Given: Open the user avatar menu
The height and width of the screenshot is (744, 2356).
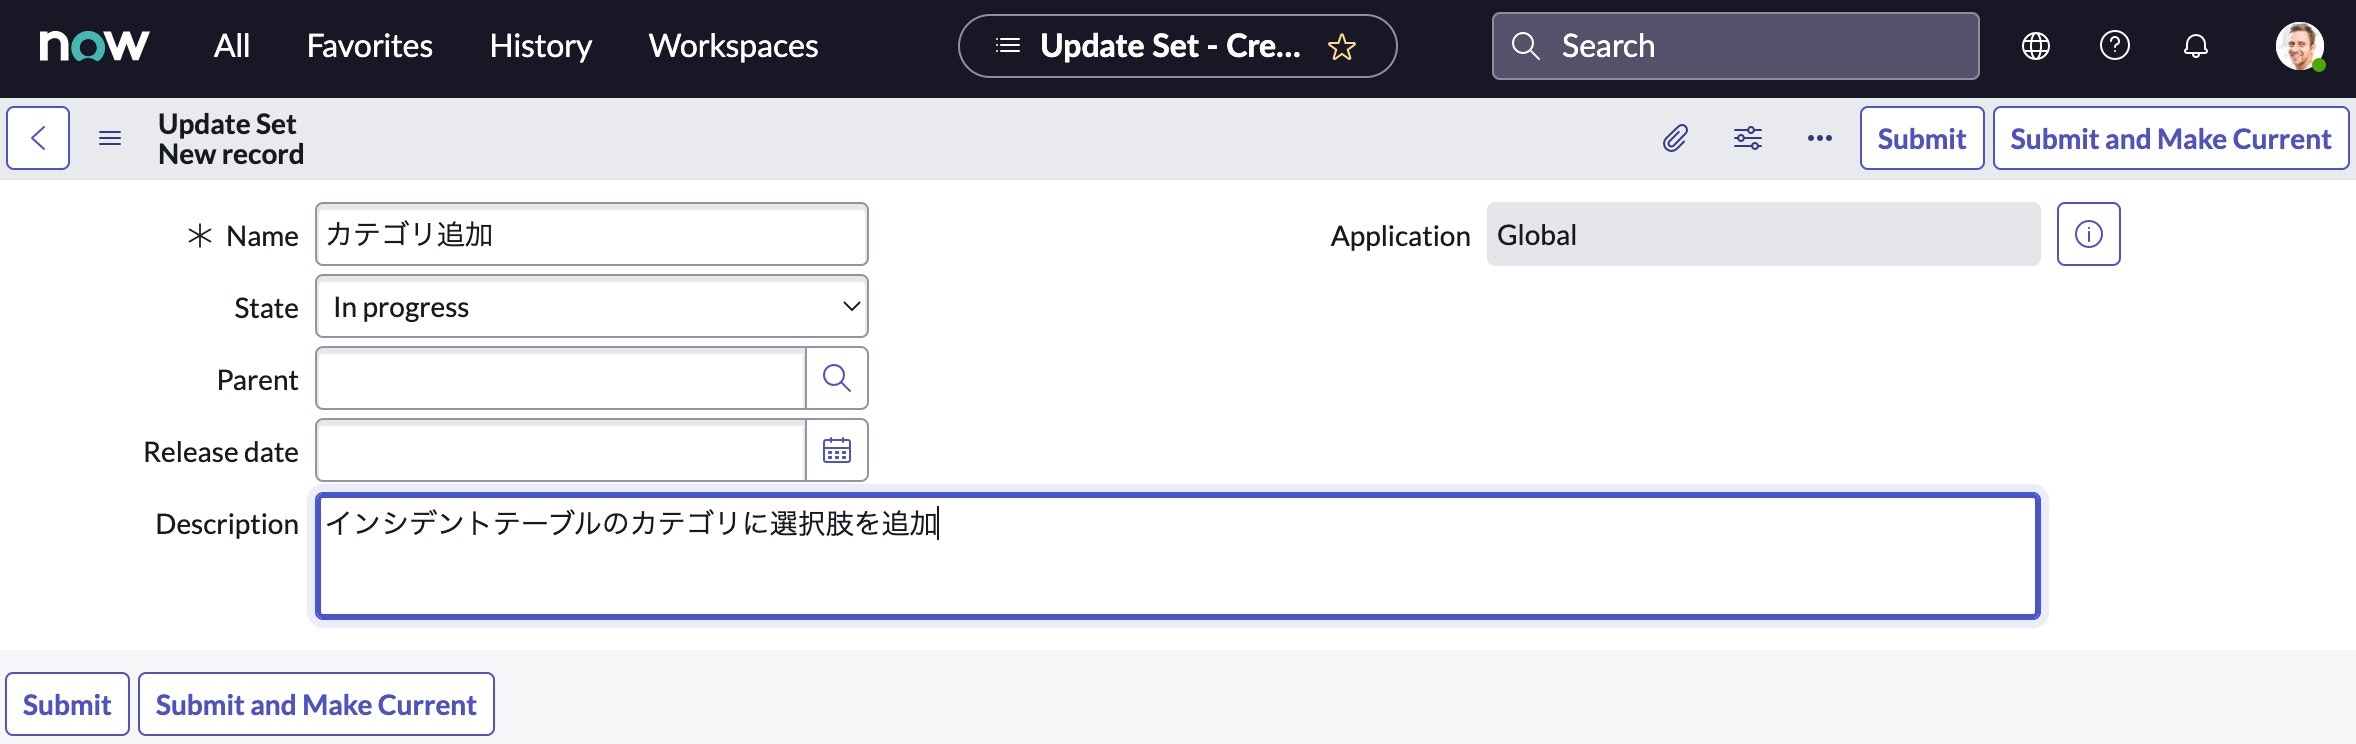Looking at the screenshot, I should tap(2301, 46).
